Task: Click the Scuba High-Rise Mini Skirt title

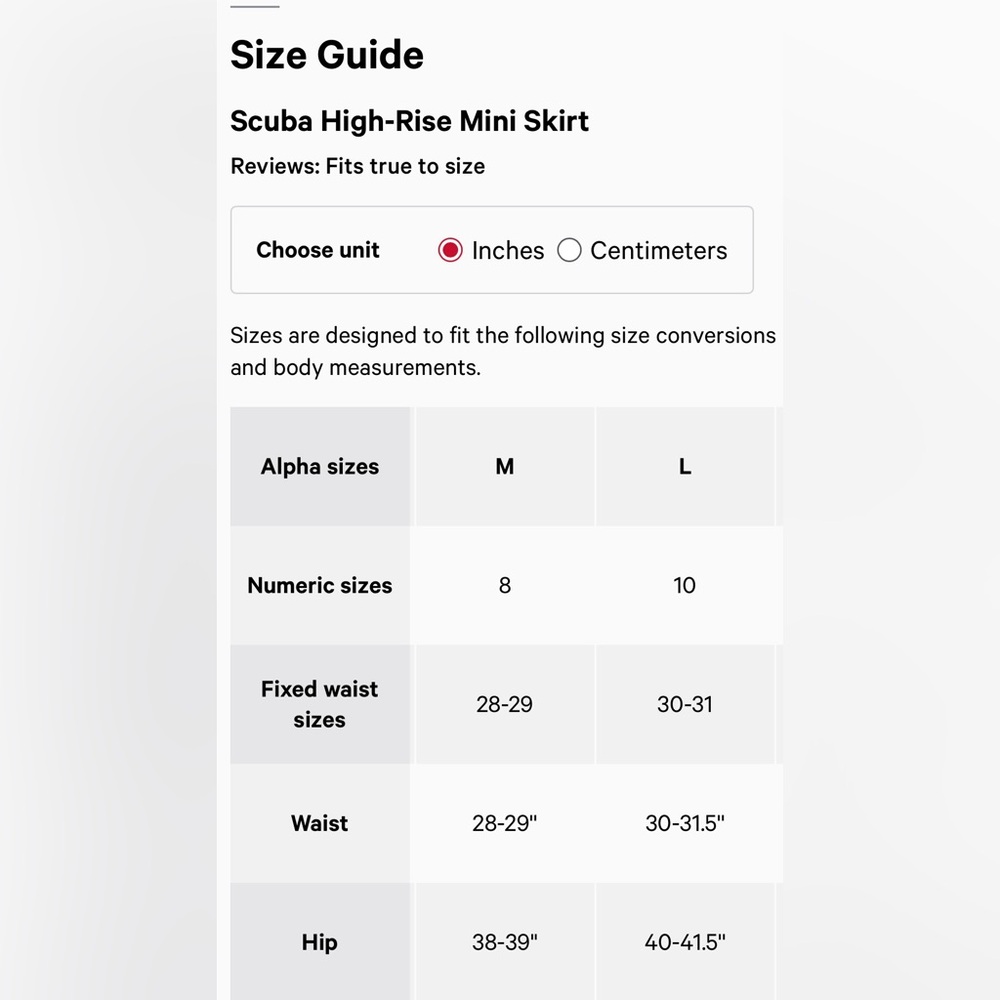Action: pyautogui.click(x=409, y=121)
